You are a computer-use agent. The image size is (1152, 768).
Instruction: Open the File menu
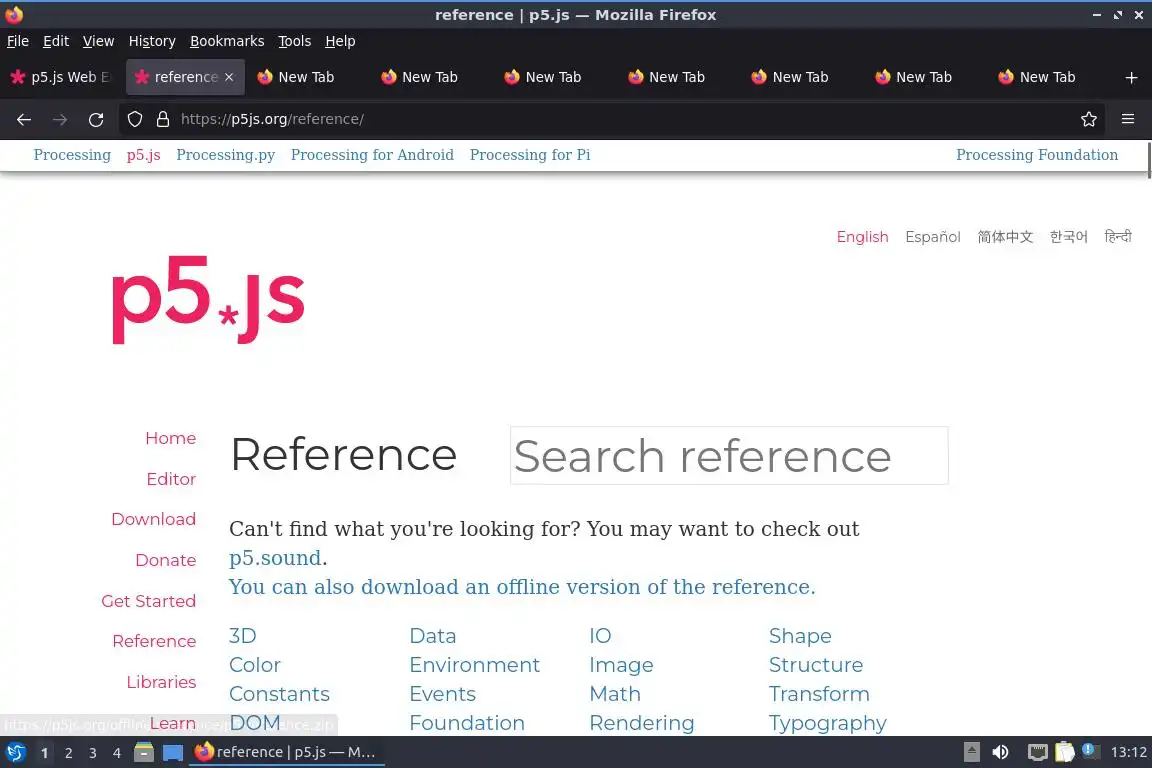[18, 41]
